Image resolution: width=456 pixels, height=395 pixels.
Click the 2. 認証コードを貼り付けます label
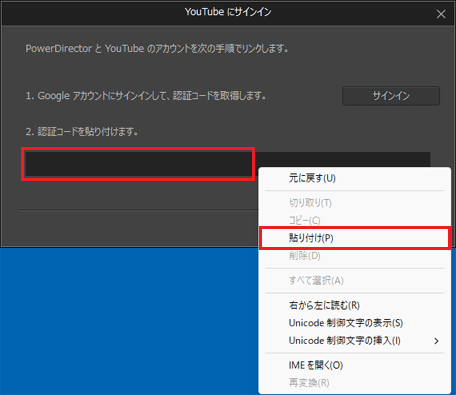pyautogui.click(x=82, y=132)
